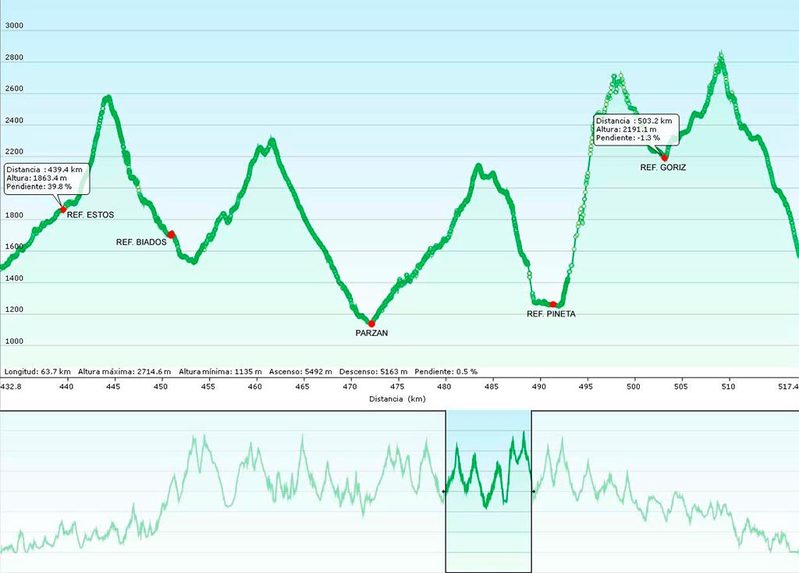Click the REF. ESTOS text label
This screenshot has height=573, width=799.
point(91,215)
